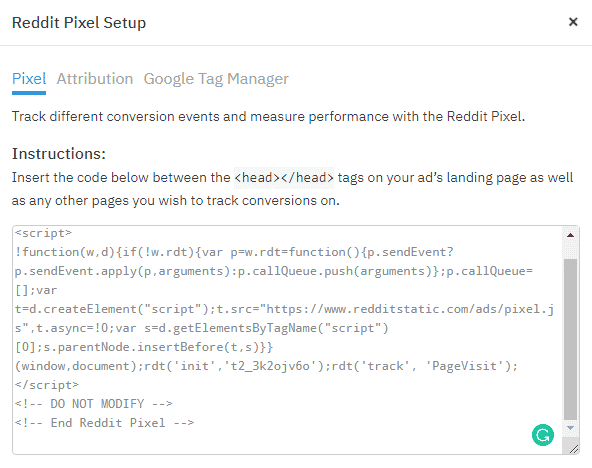This screenshot has width=592, height=468.
Task: Close the Reddit Pixel Setup dialog
Action: tap(573, 22)
